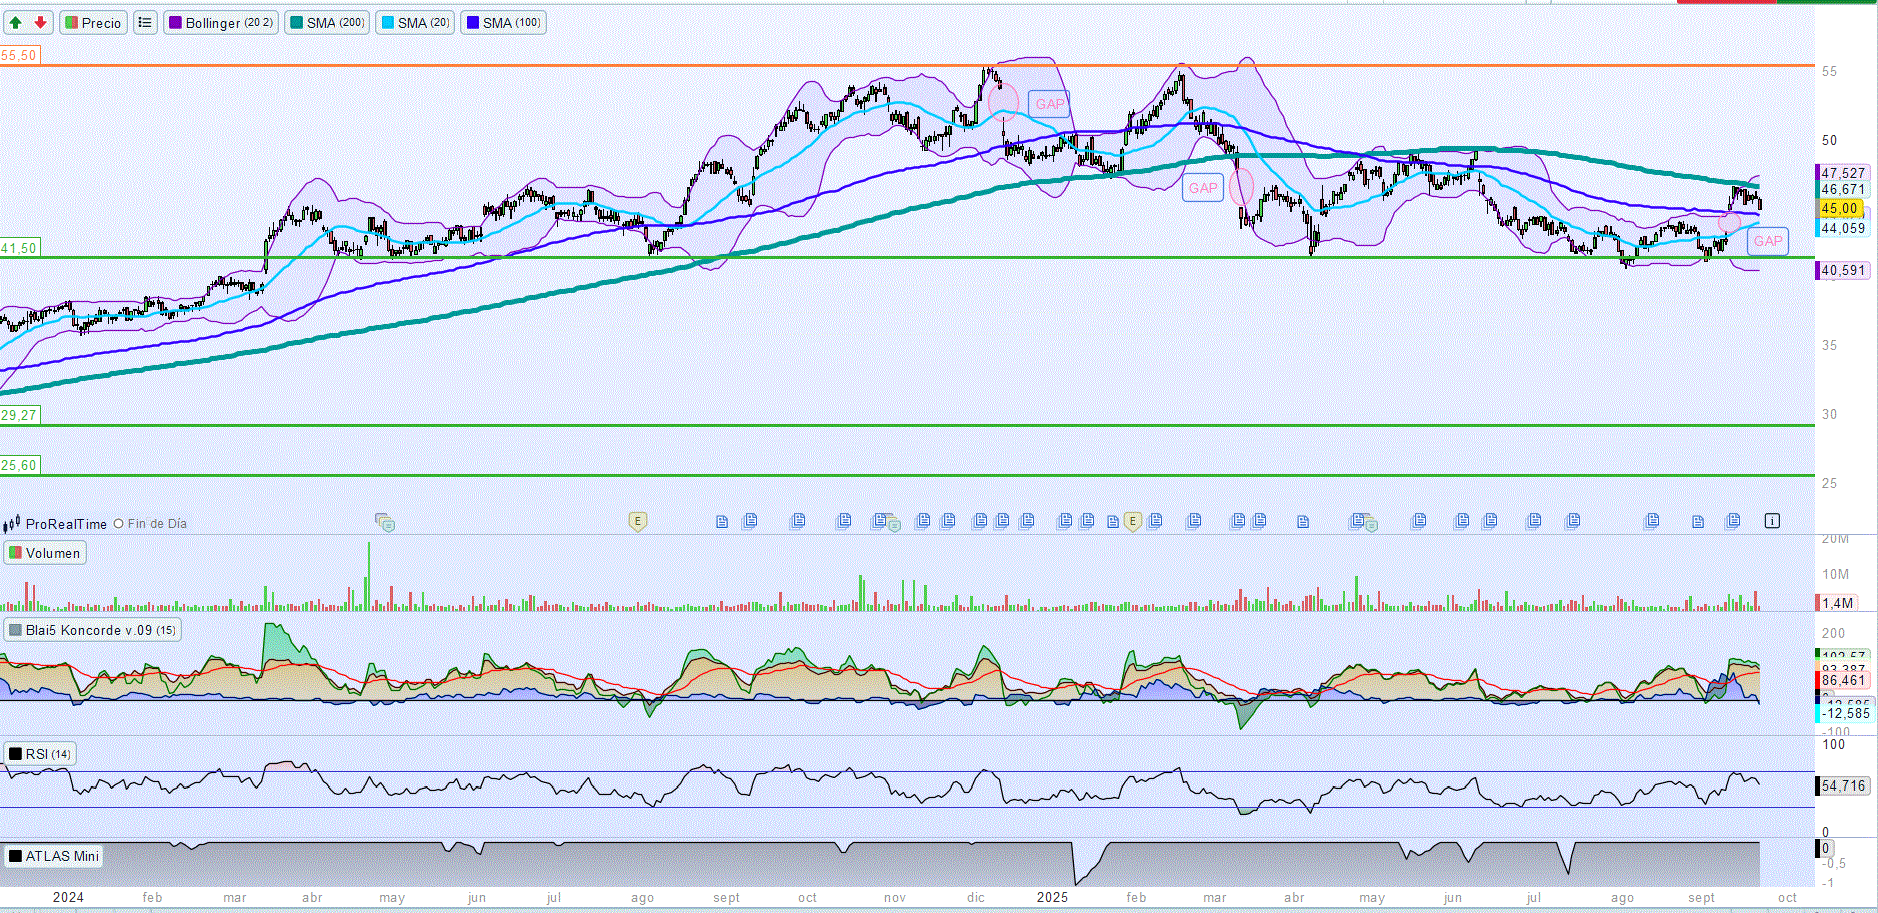The width and height of the screenshot is (1878, 913).
Task: Open the comment bubble icon near May 2024
Action: pyautogui.click(x=385, y=522)
